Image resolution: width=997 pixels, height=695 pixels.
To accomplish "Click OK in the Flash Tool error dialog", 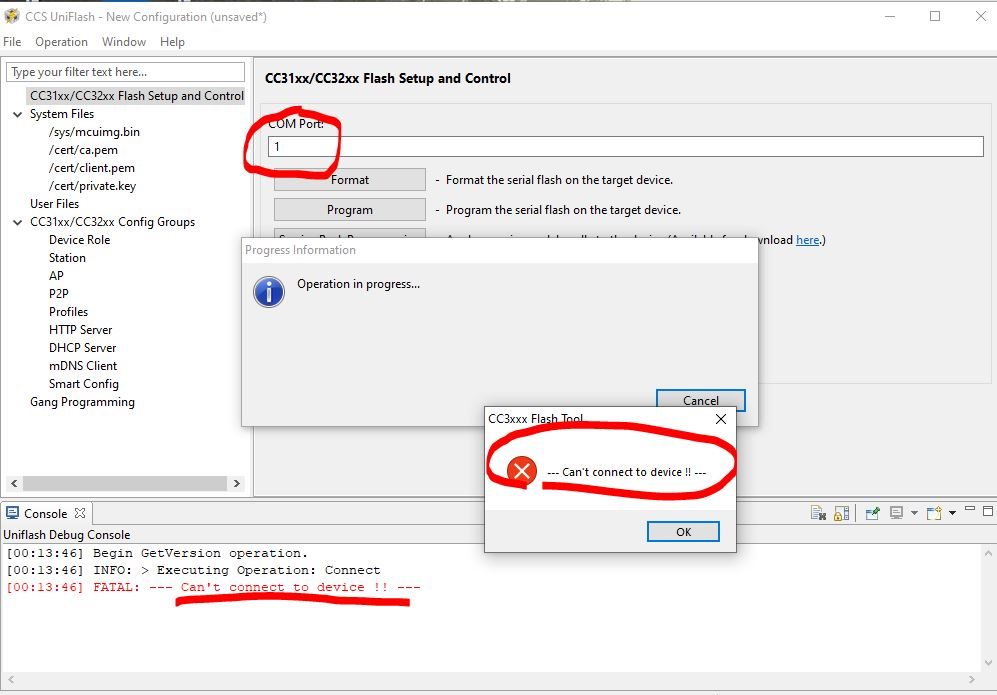I will [x=683, y=532].
